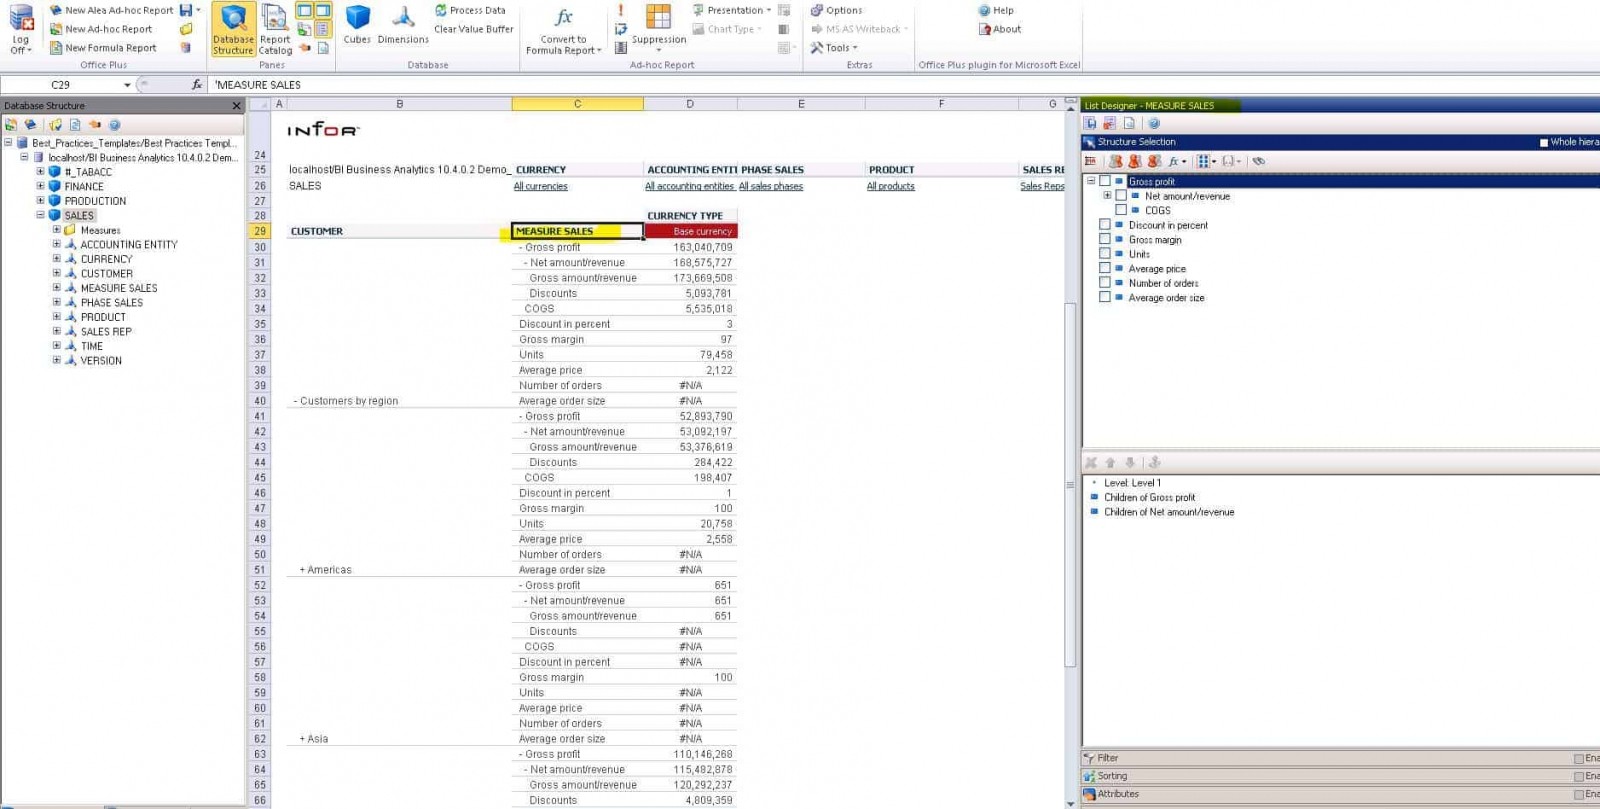Collapse Gross profit in List Designer

pos(1091,181)
